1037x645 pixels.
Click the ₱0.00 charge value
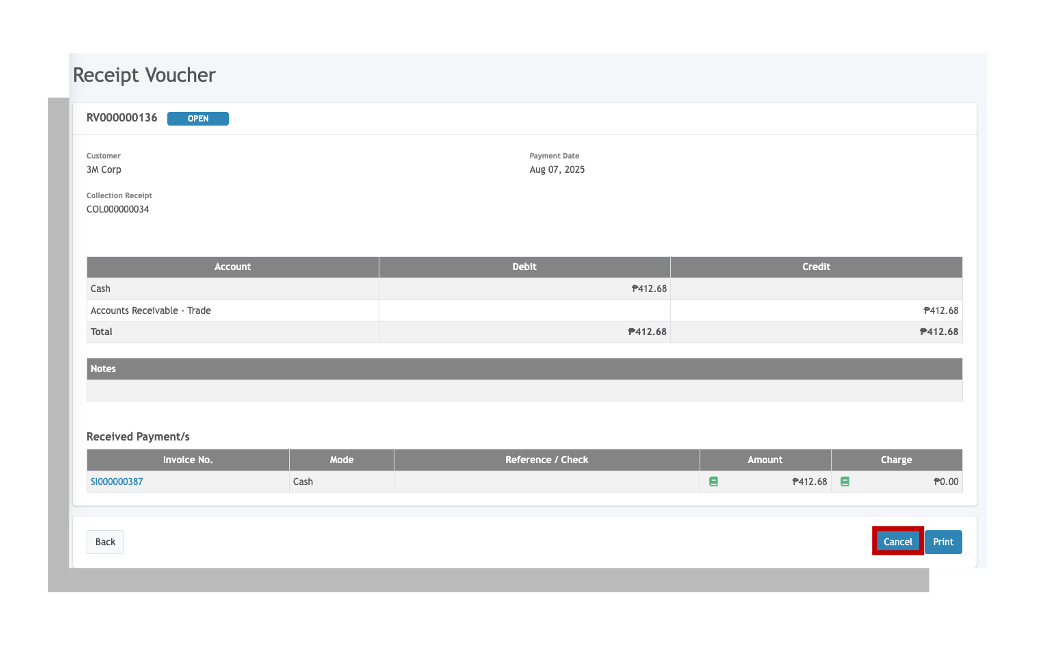click(x=946, y=482)
